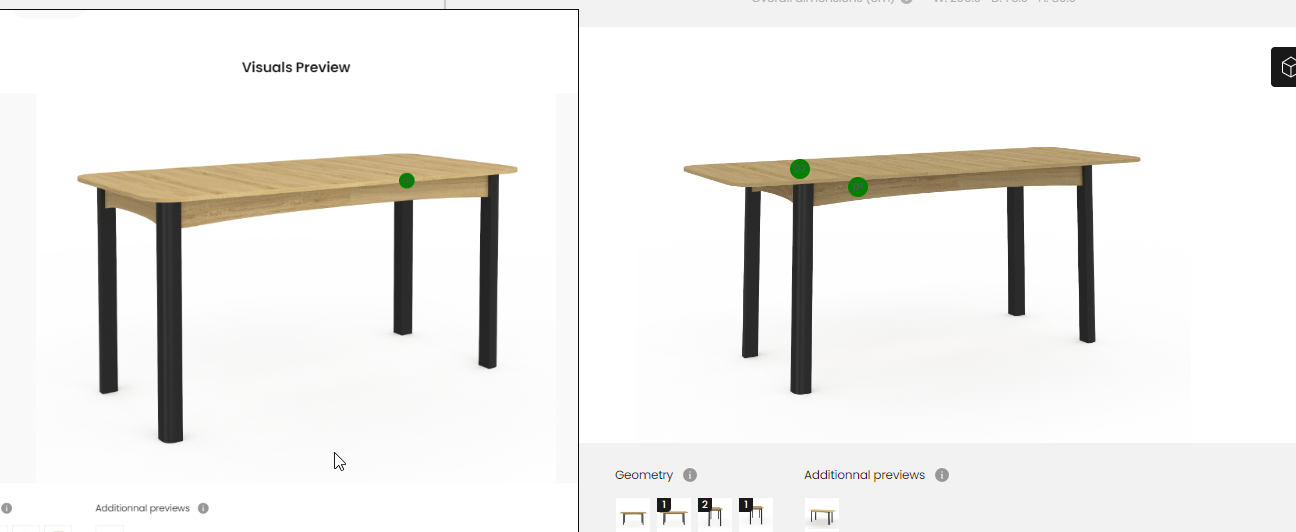Open the 3D cube viewer icon
The image size is (1296, 532).
pyautogui.click(x=1283, y=67)
